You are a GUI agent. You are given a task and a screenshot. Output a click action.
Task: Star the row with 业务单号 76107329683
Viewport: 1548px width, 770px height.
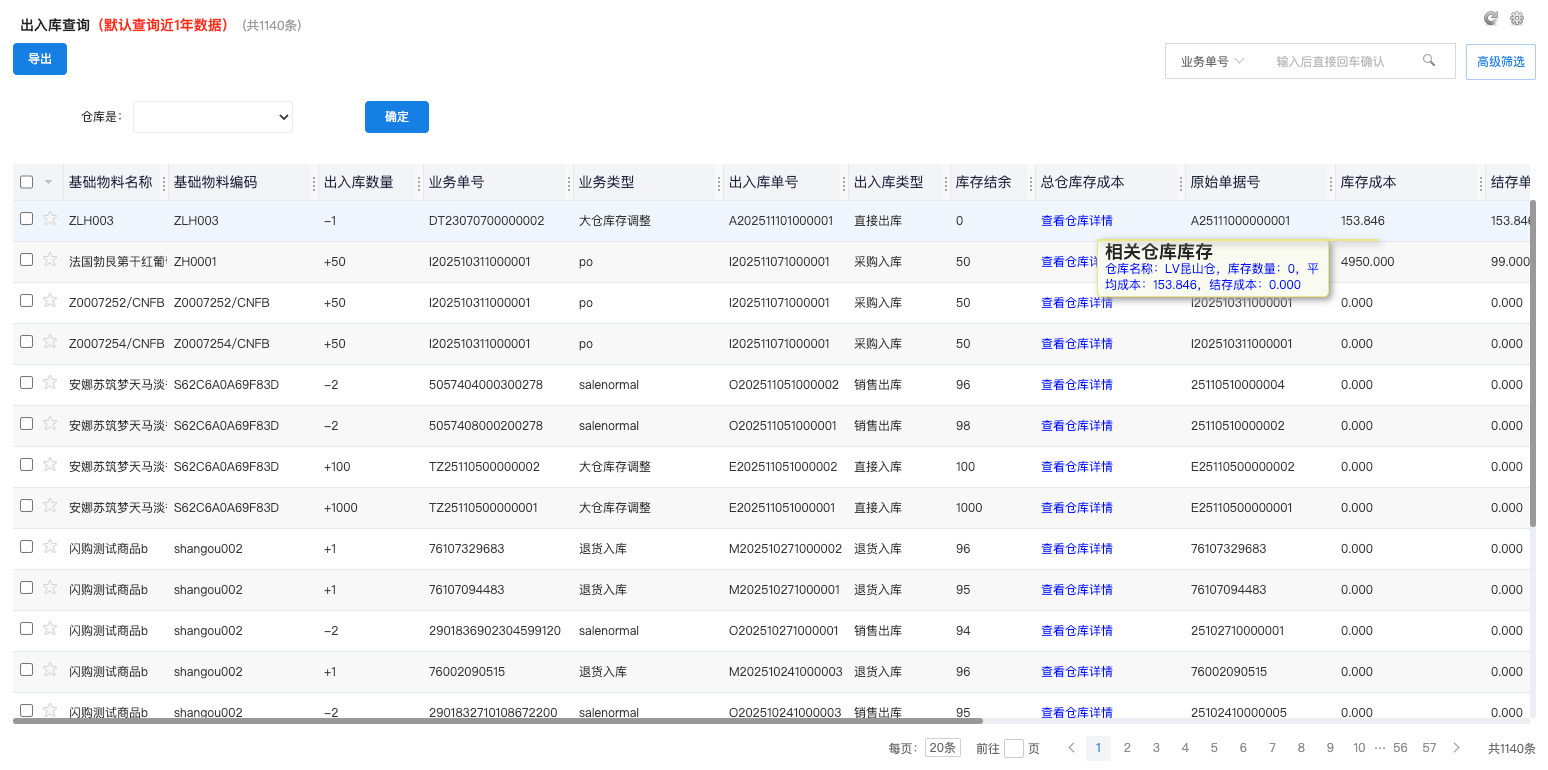[x=50, y=547]
